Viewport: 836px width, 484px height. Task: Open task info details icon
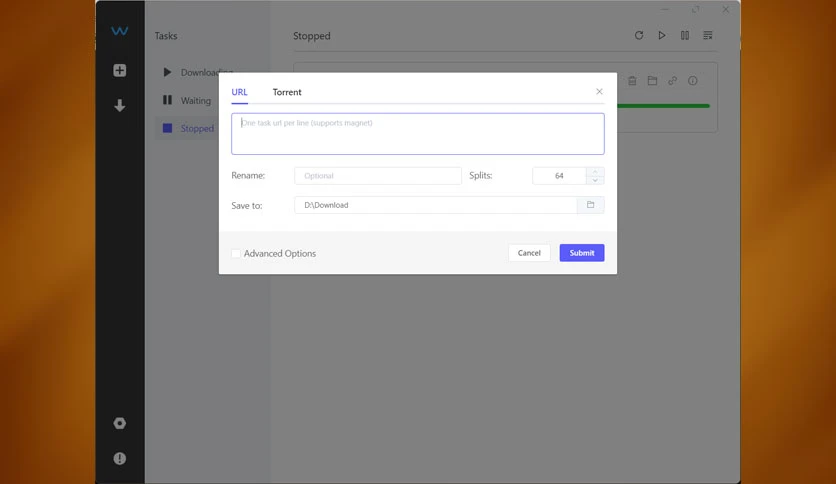693,81
